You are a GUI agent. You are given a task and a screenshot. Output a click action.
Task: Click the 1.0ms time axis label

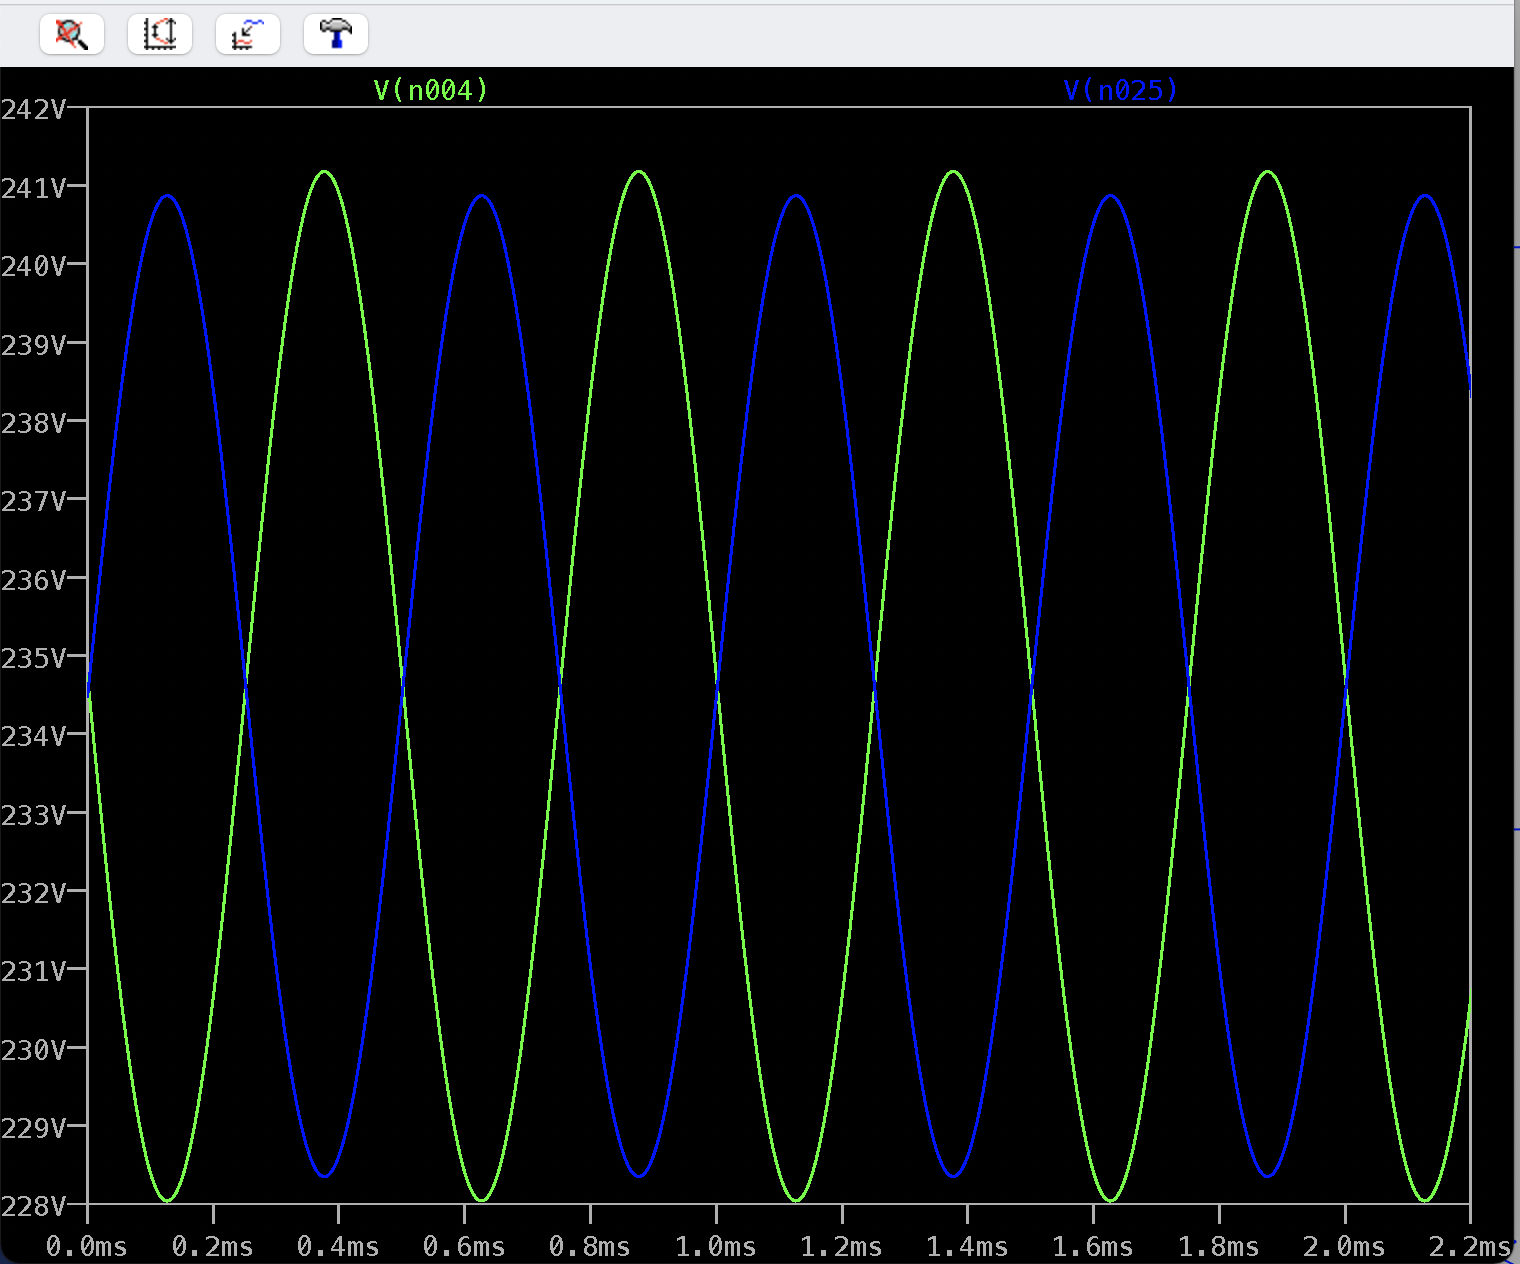click(x=716, y=1247)
